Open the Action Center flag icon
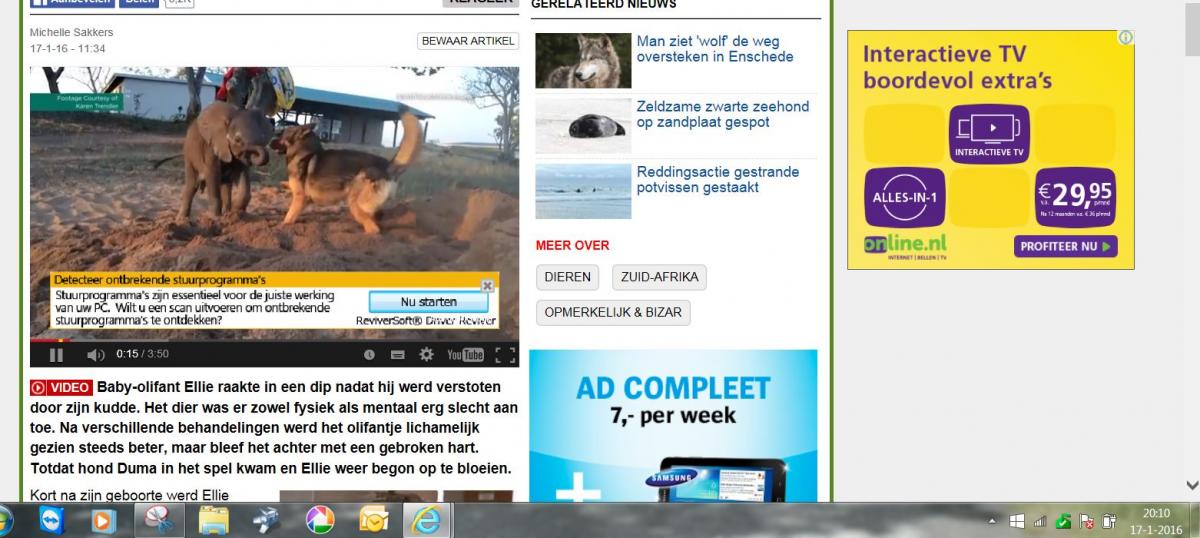Viewport: 1200px width, 538px height. (x=1087, y=521)
